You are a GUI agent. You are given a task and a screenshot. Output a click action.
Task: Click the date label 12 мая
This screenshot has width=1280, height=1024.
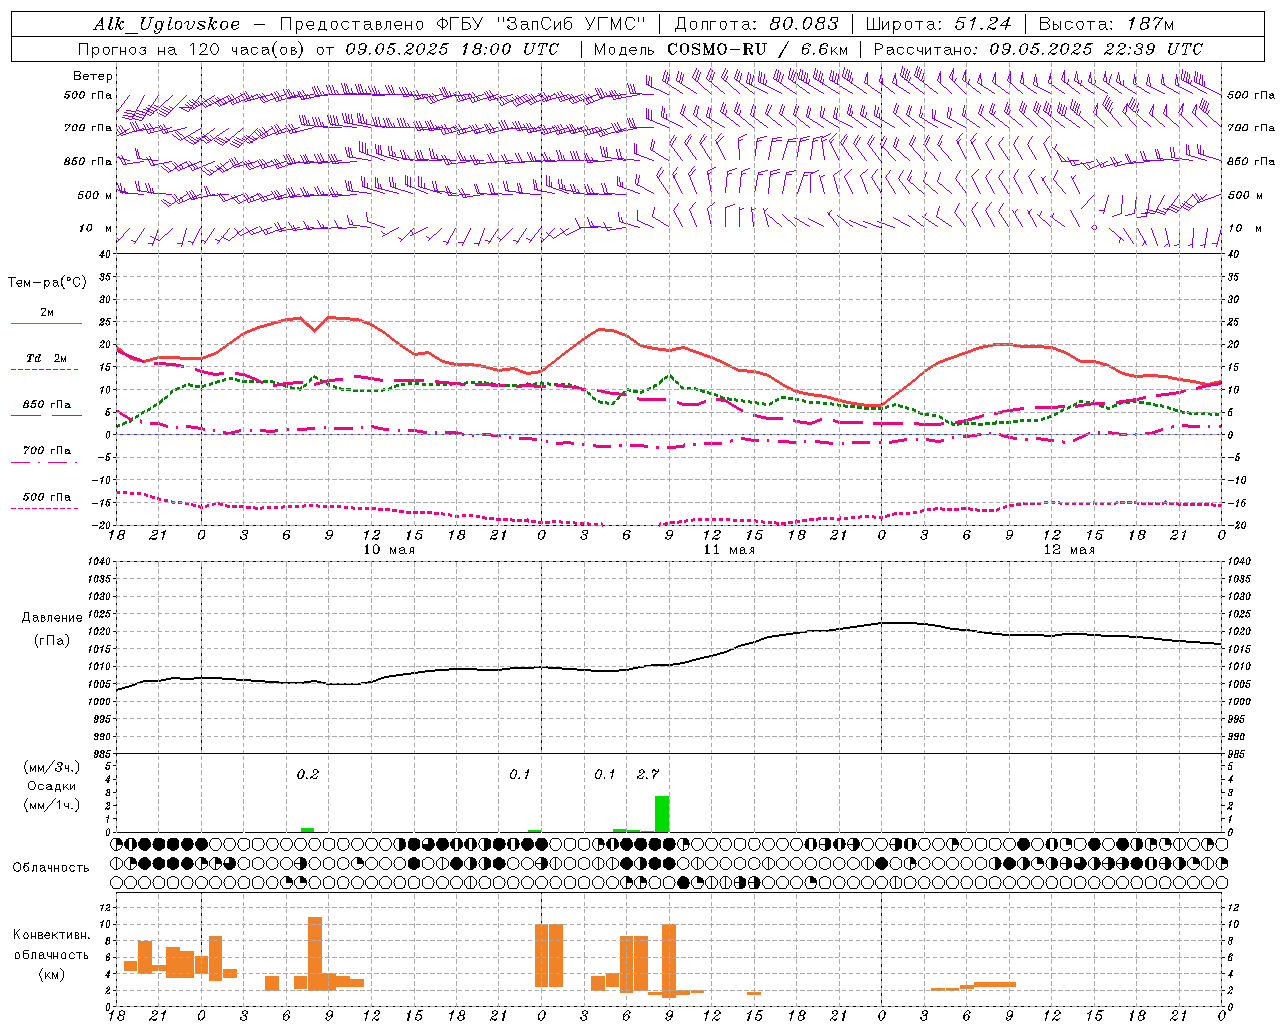pyautogui.click(x=1069, y=550)
